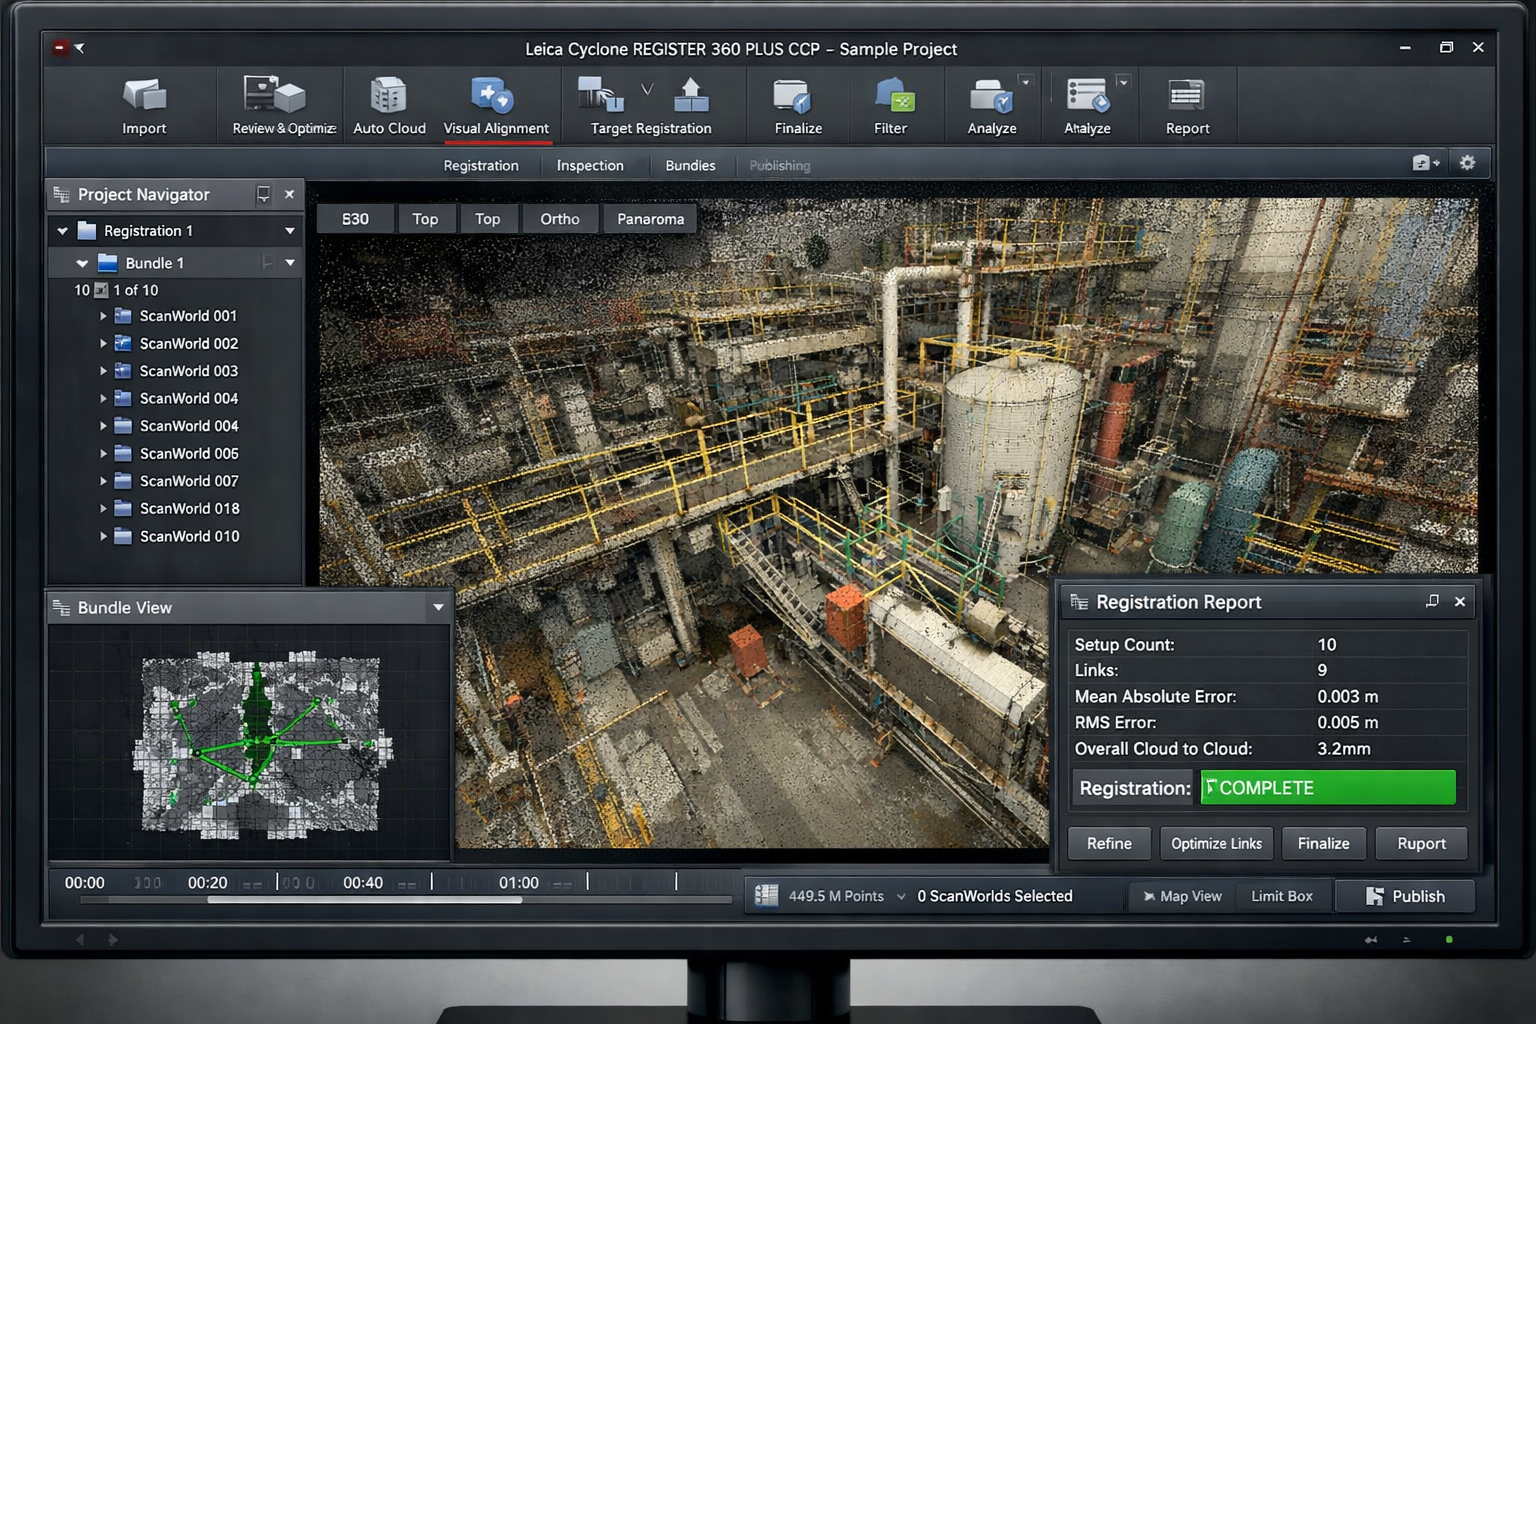Switch to the Ortho view tab

pos(559,219)
